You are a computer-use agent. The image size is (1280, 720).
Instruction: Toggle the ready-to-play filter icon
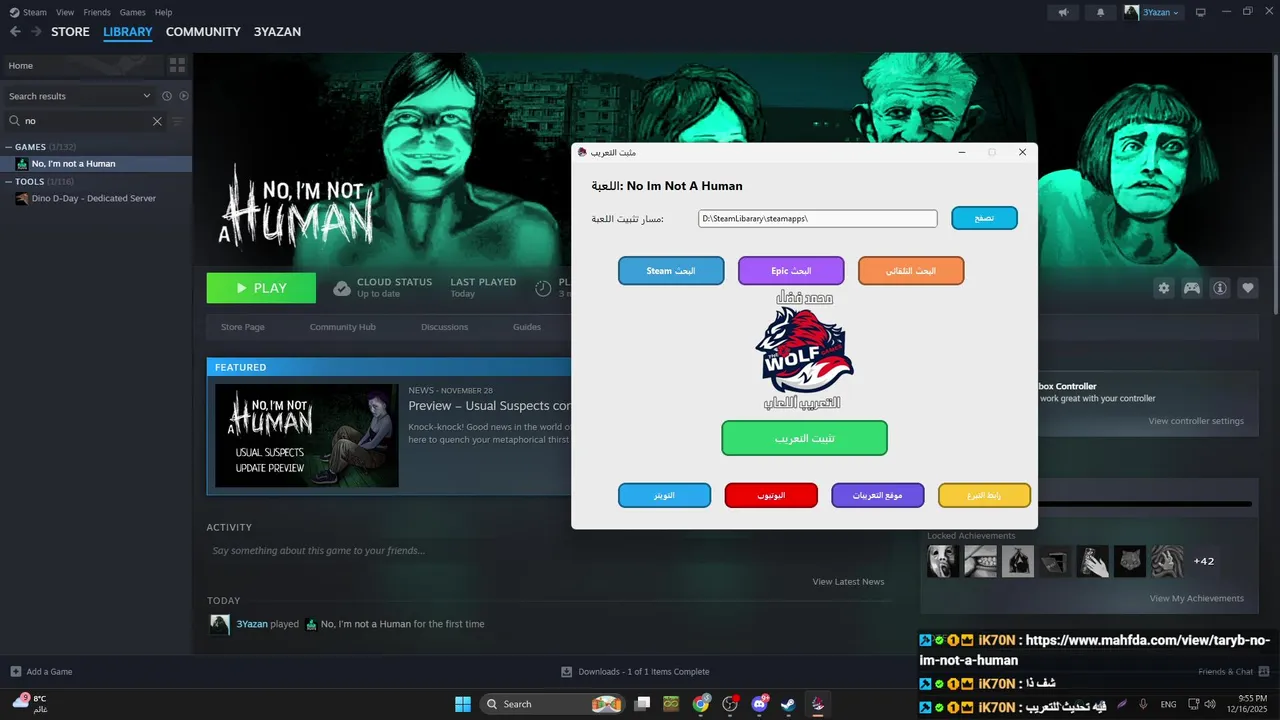coord(184,96)
